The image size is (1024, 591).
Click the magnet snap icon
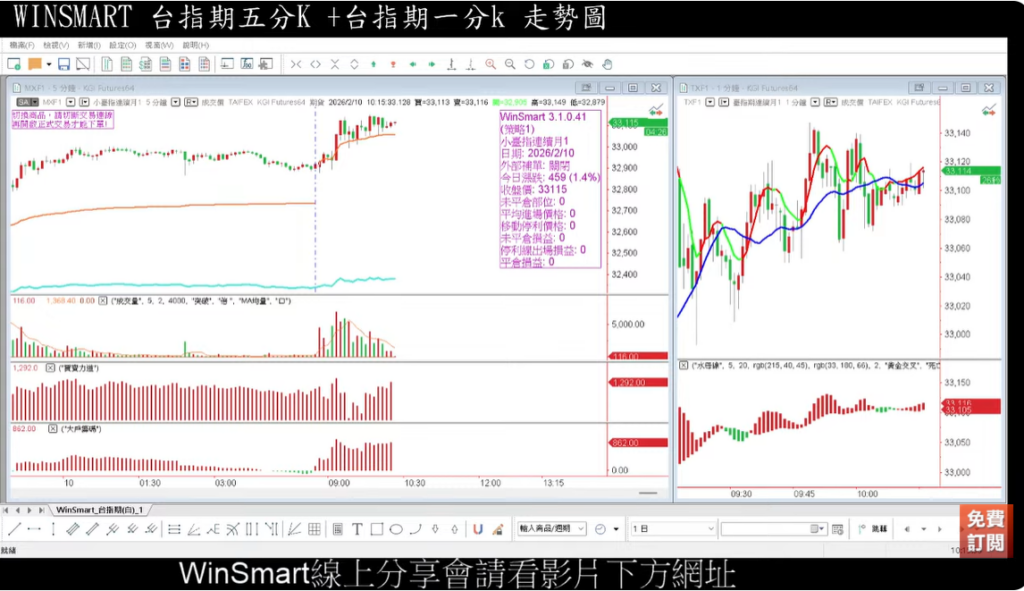point(478,529)
